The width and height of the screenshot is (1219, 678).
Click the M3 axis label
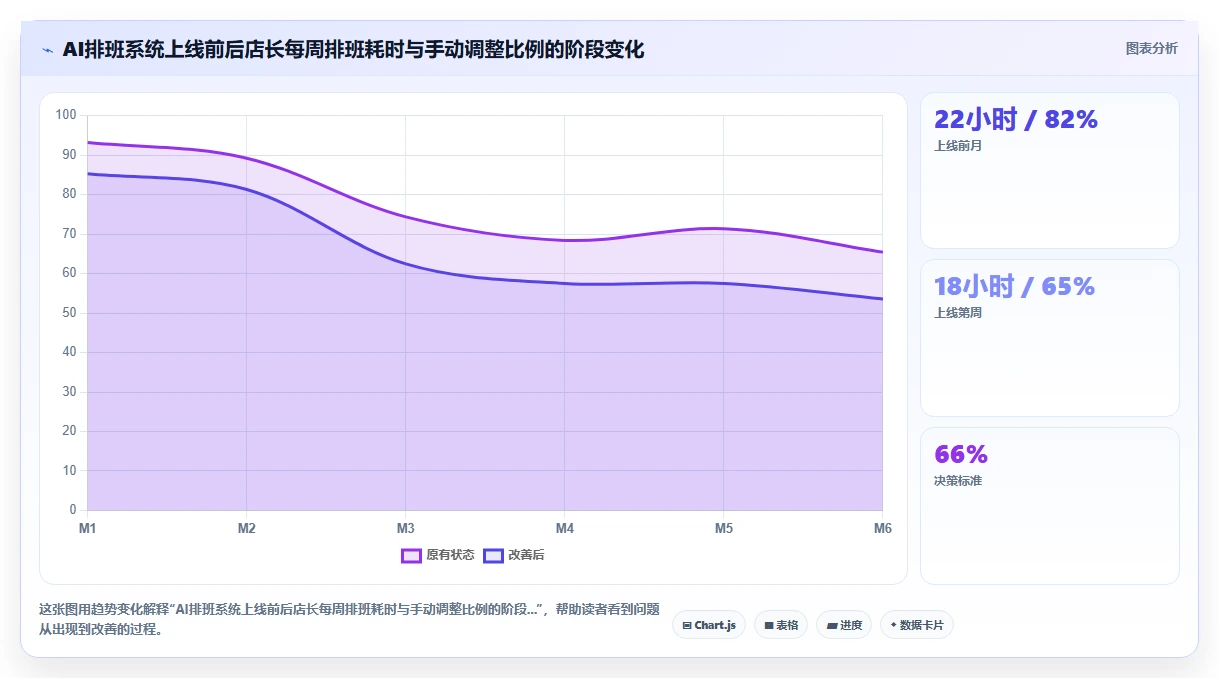[x=405, y=528]
